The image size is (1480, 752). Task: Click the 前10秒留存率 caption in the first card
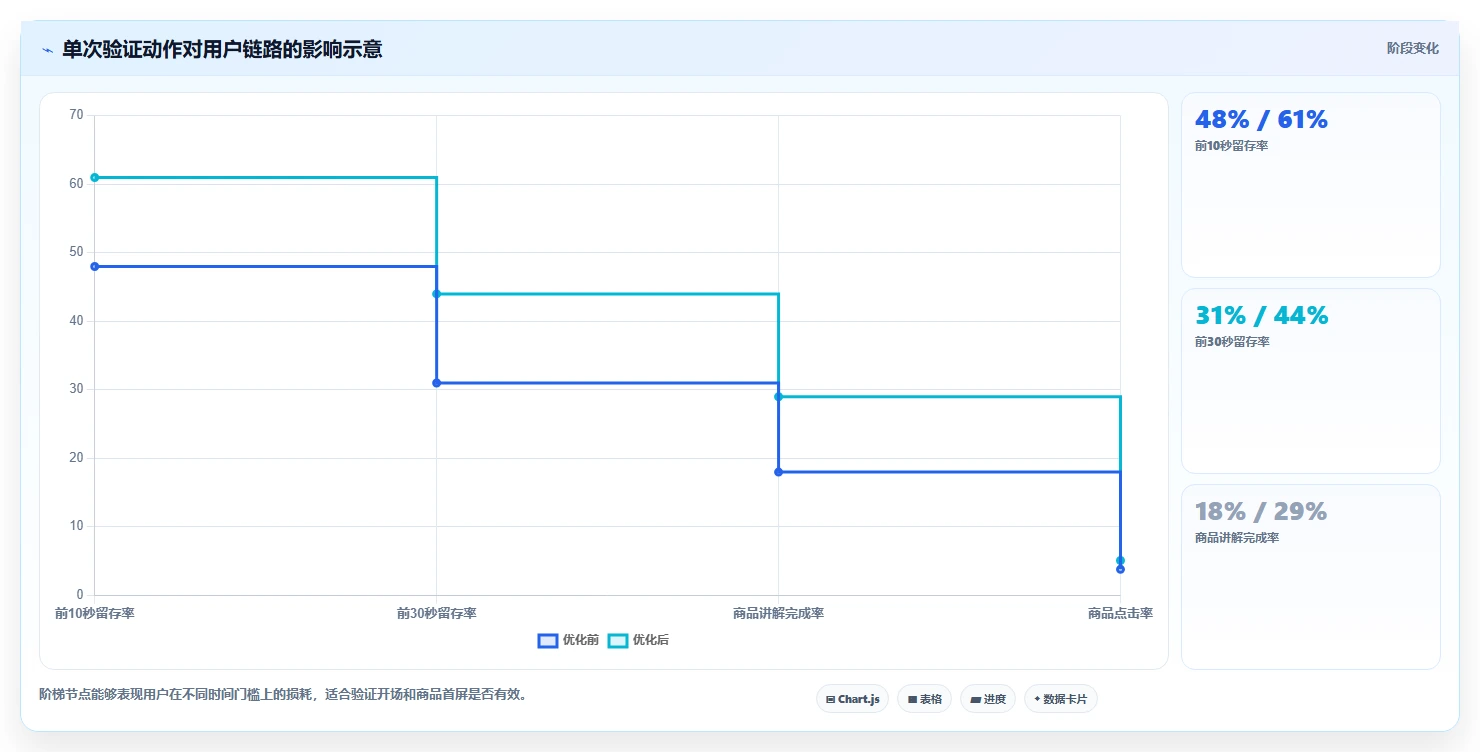[x=1231, y=146]
